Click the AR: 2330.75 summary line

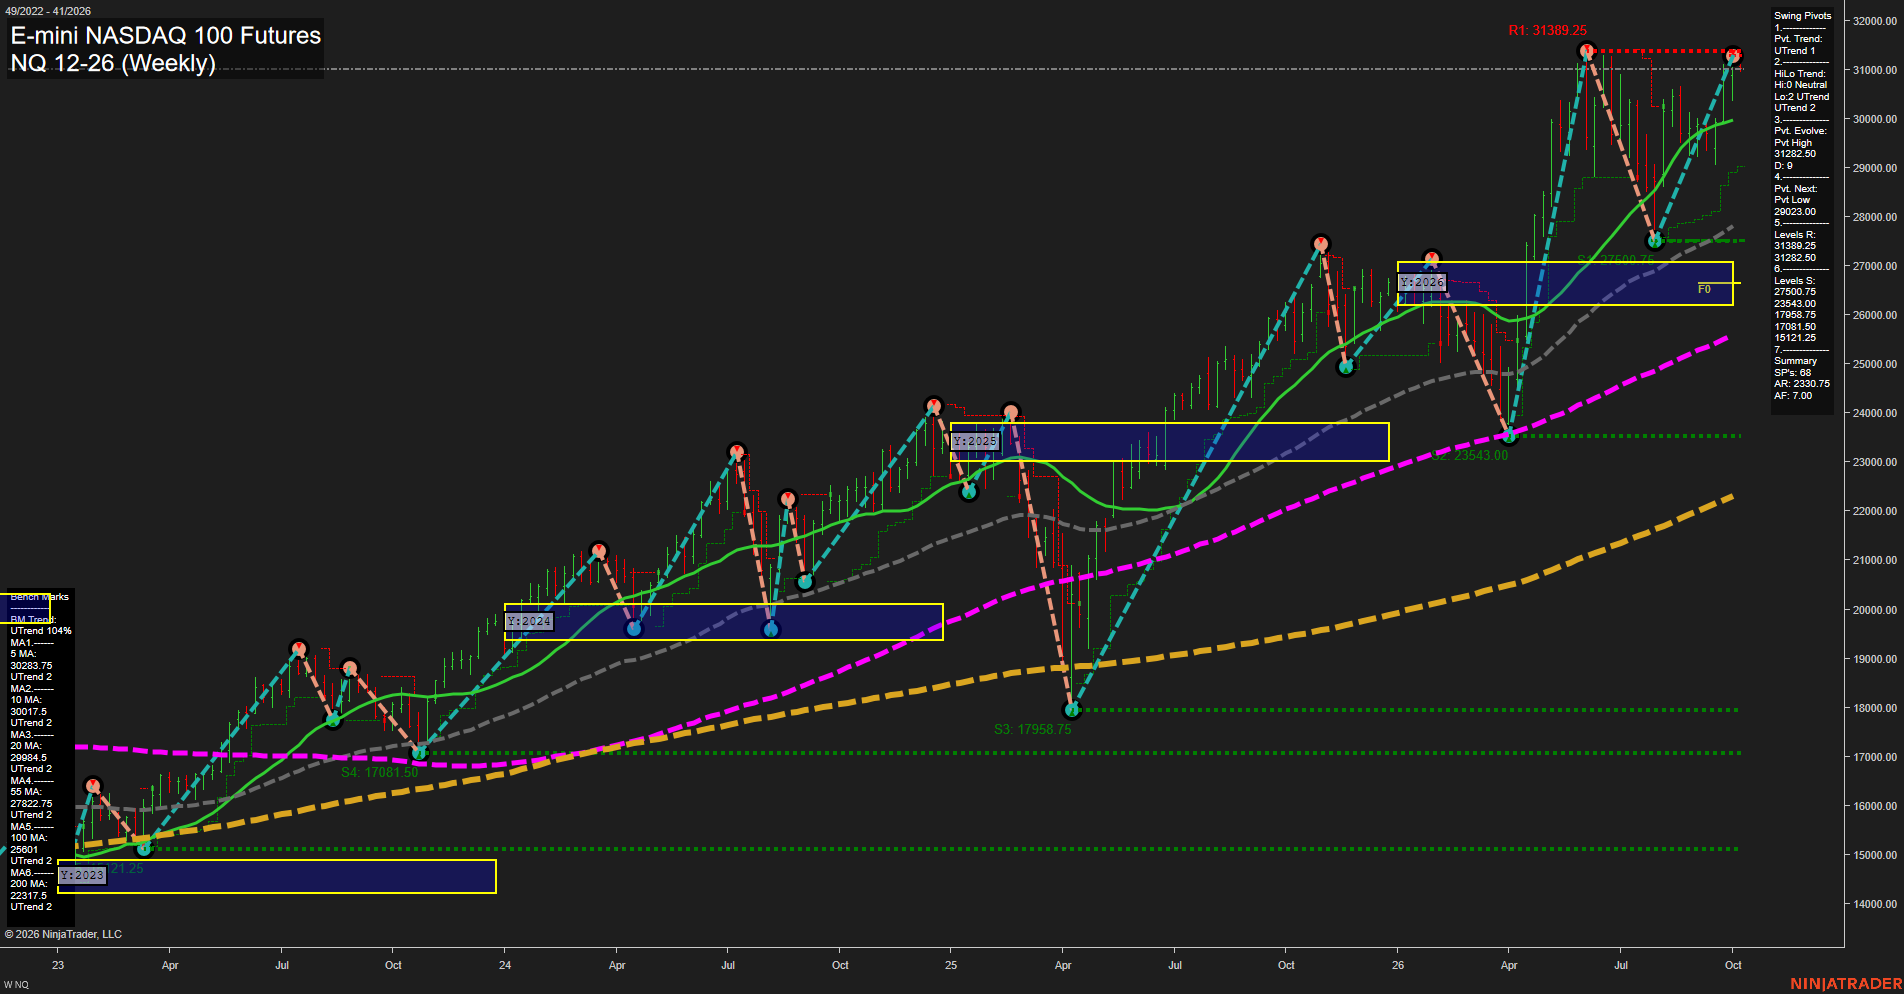click(x=1802, y=384)
